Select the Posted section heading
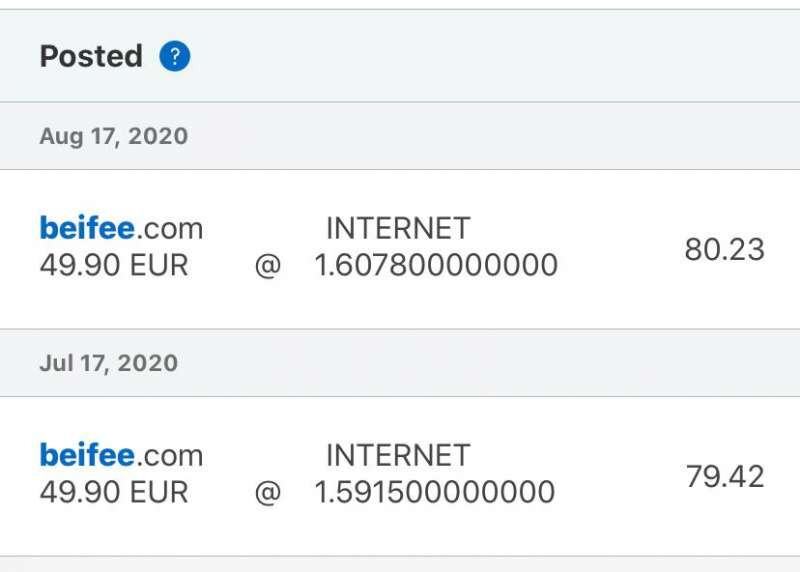 [x=91, y=56]
